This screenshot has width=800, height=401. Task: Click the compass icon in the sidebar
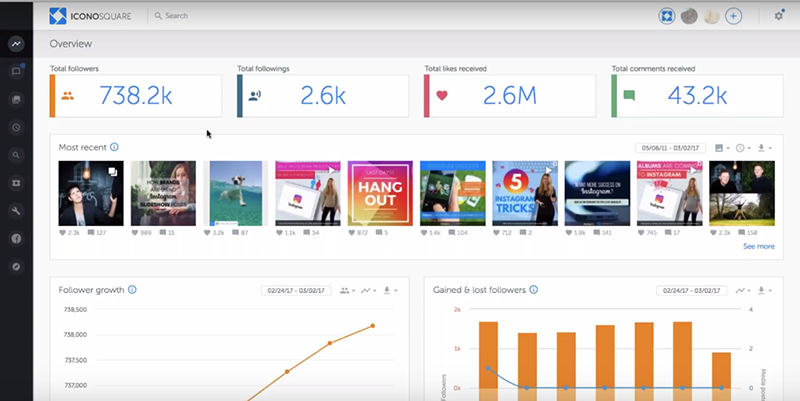pyautogui.click(x=15, y=267)
